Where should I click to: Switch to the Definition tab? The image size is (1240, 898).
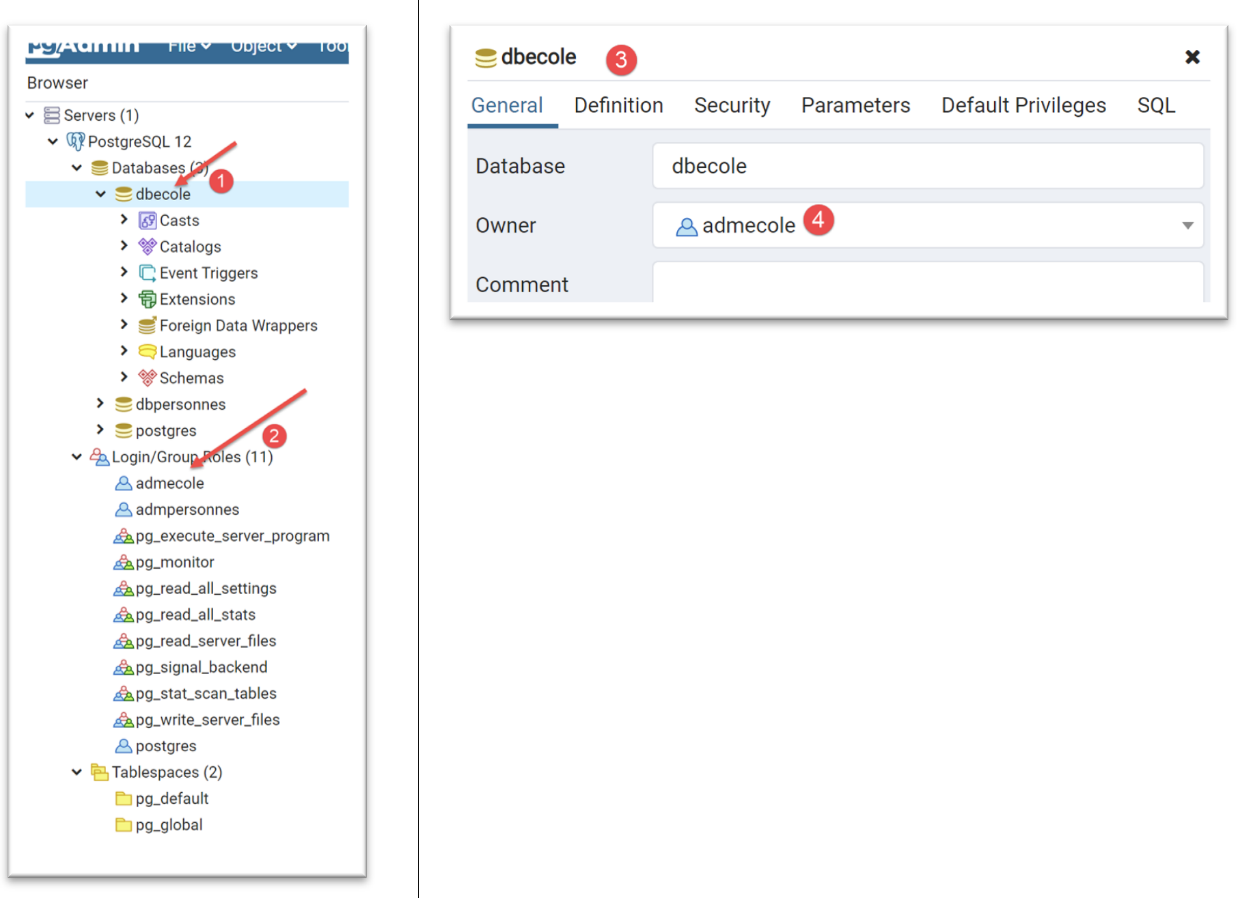tap(618, 106)
